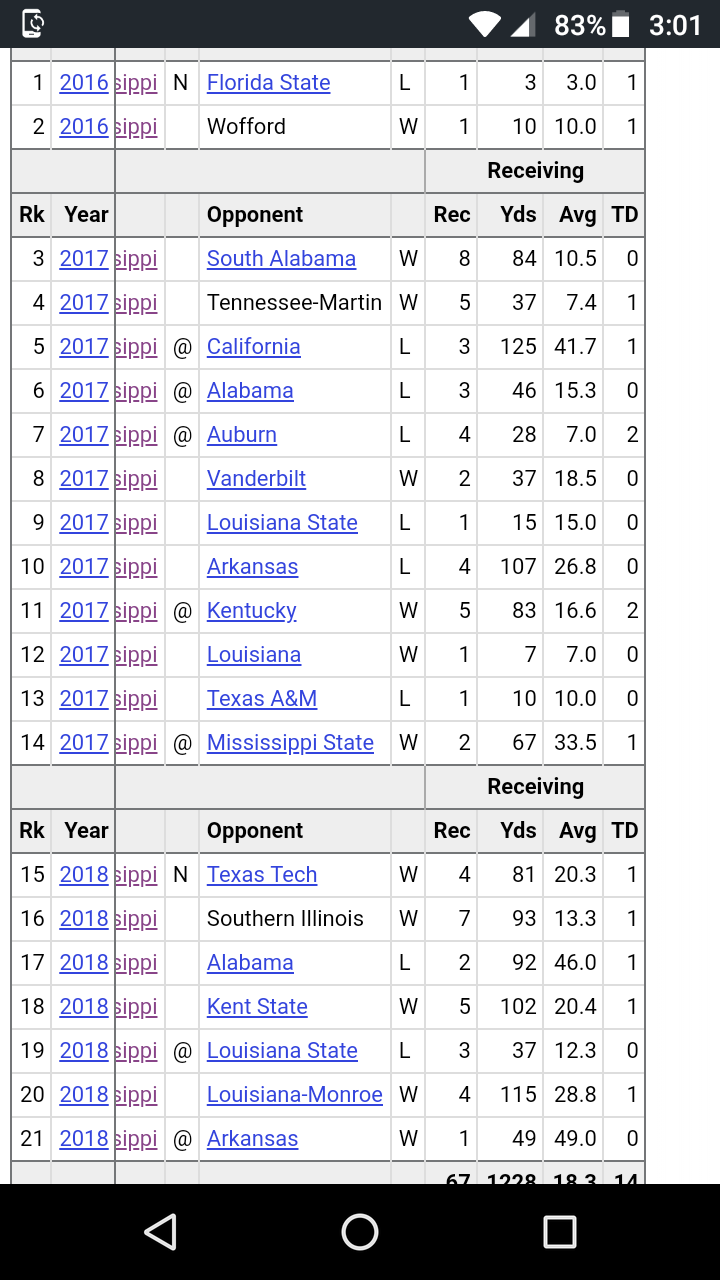Tap the Wi-Fi status icon
Viewport: 720px width, 1280px height.
485,24
